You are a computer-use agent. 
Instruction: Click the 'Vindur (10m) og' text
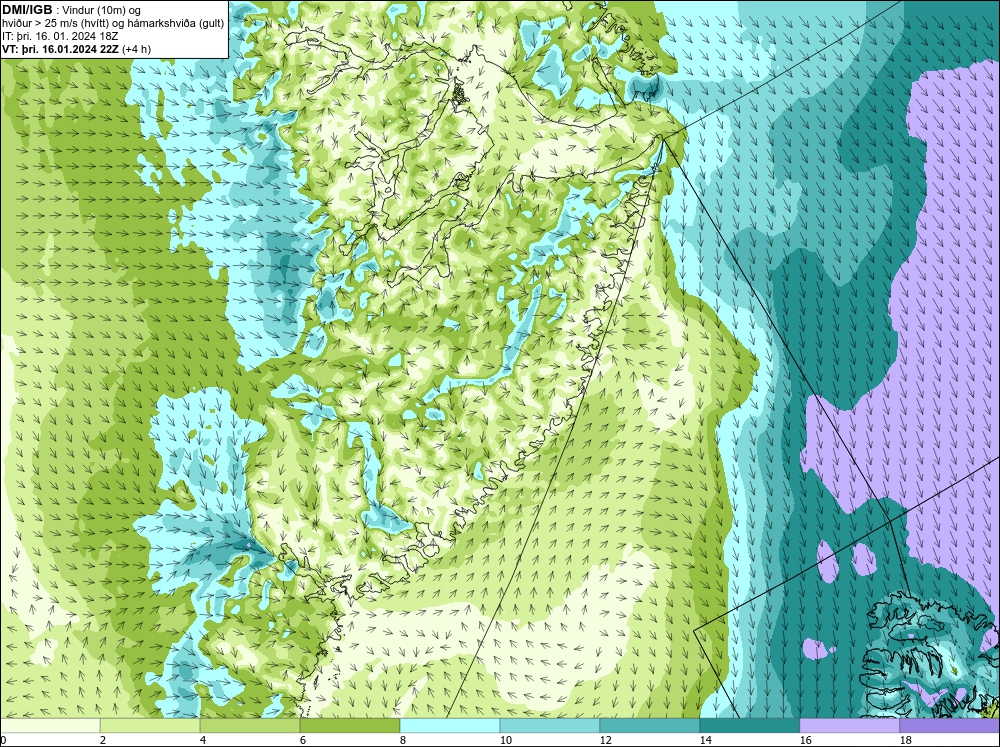(x=102, y=10)
